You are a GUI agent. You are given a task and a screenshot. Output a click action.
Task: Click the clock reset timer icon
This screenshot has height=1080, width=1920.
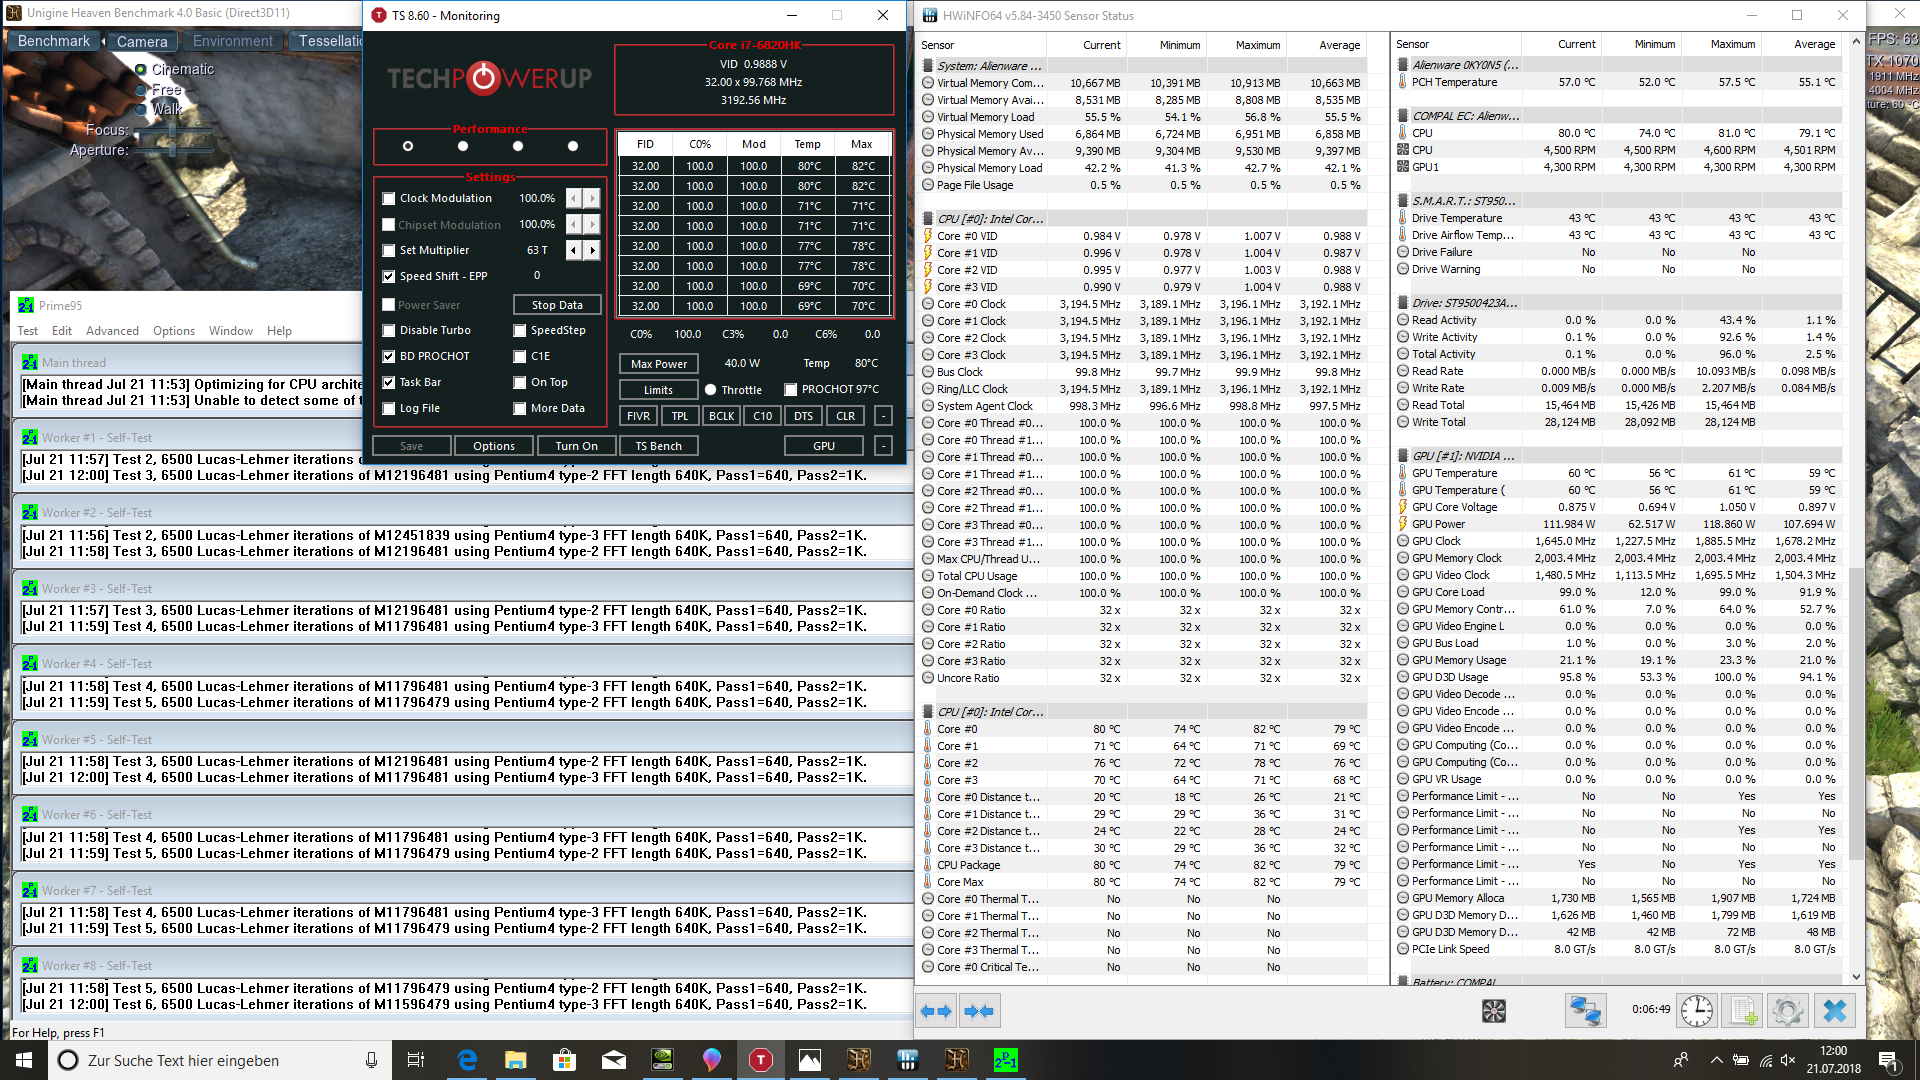pos(1696,1011)
